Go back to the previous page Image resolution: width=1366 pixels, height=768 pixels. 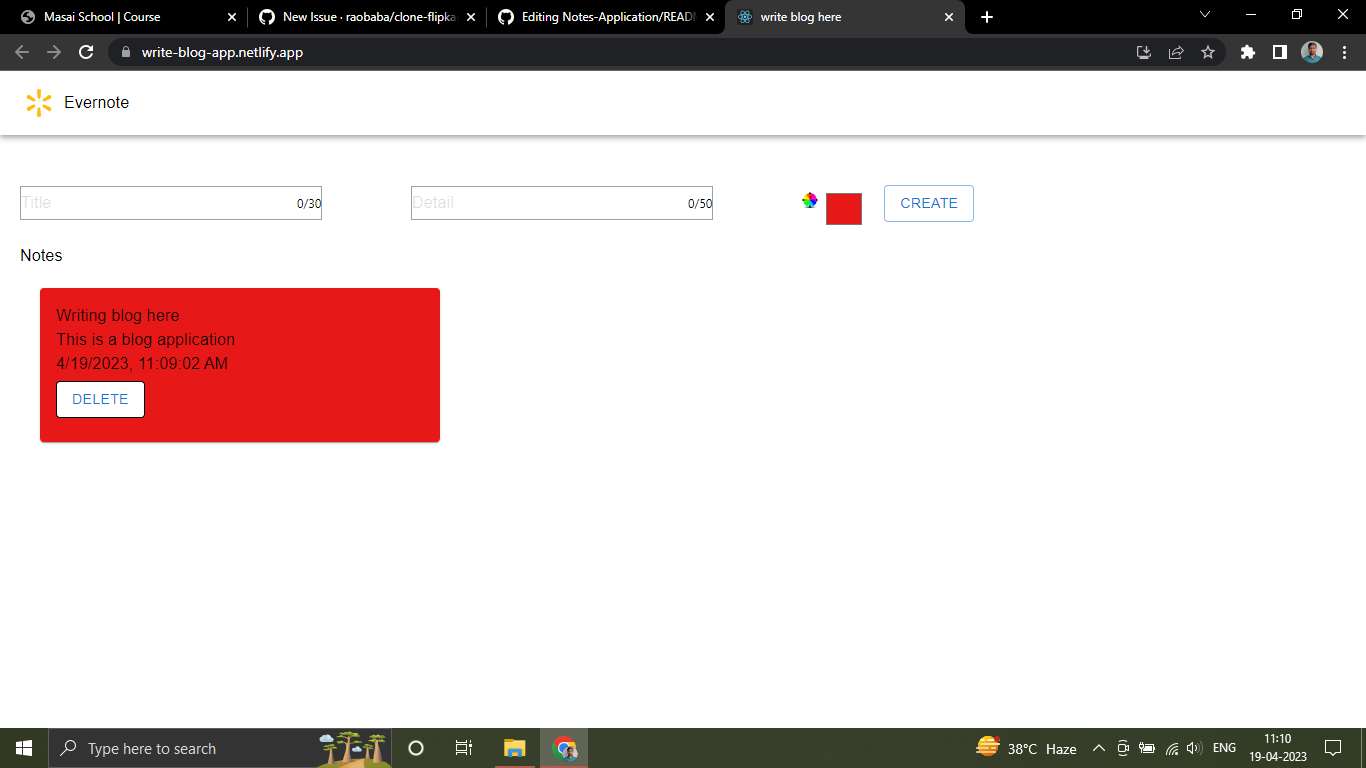(x=22, y=52)
